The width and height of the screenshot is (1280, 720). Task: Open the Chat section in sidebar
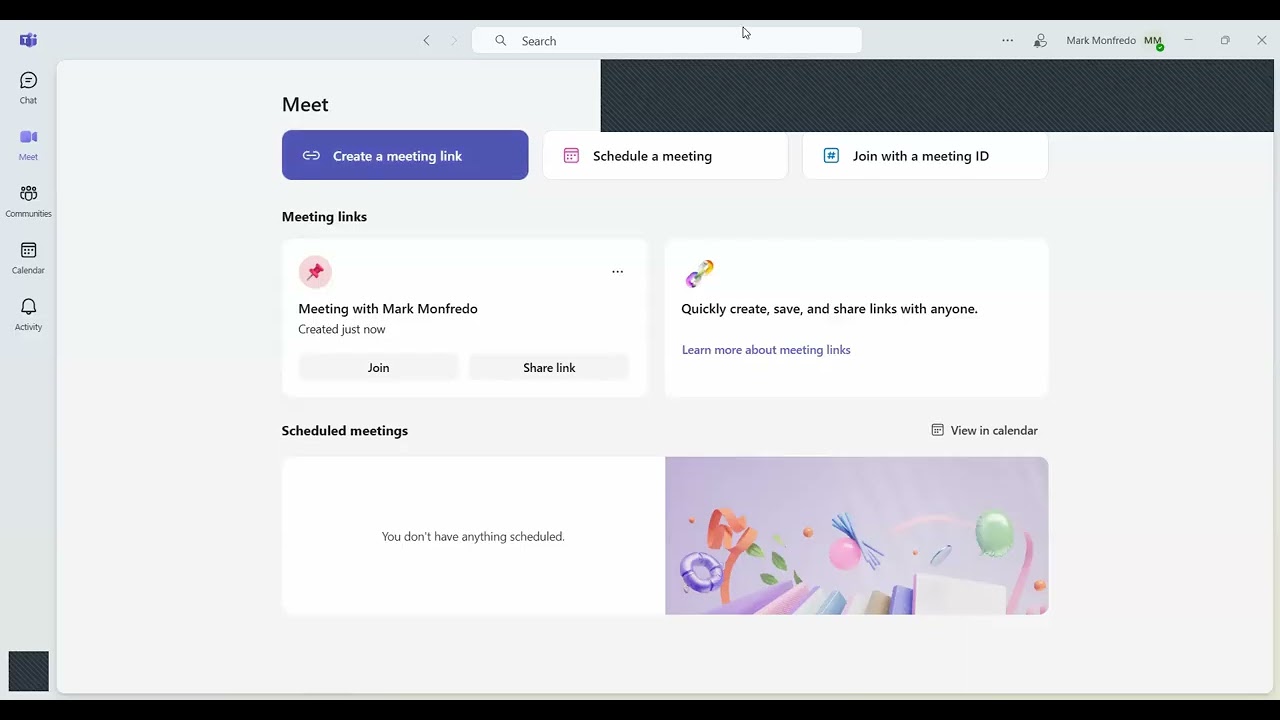click(28, 88)
